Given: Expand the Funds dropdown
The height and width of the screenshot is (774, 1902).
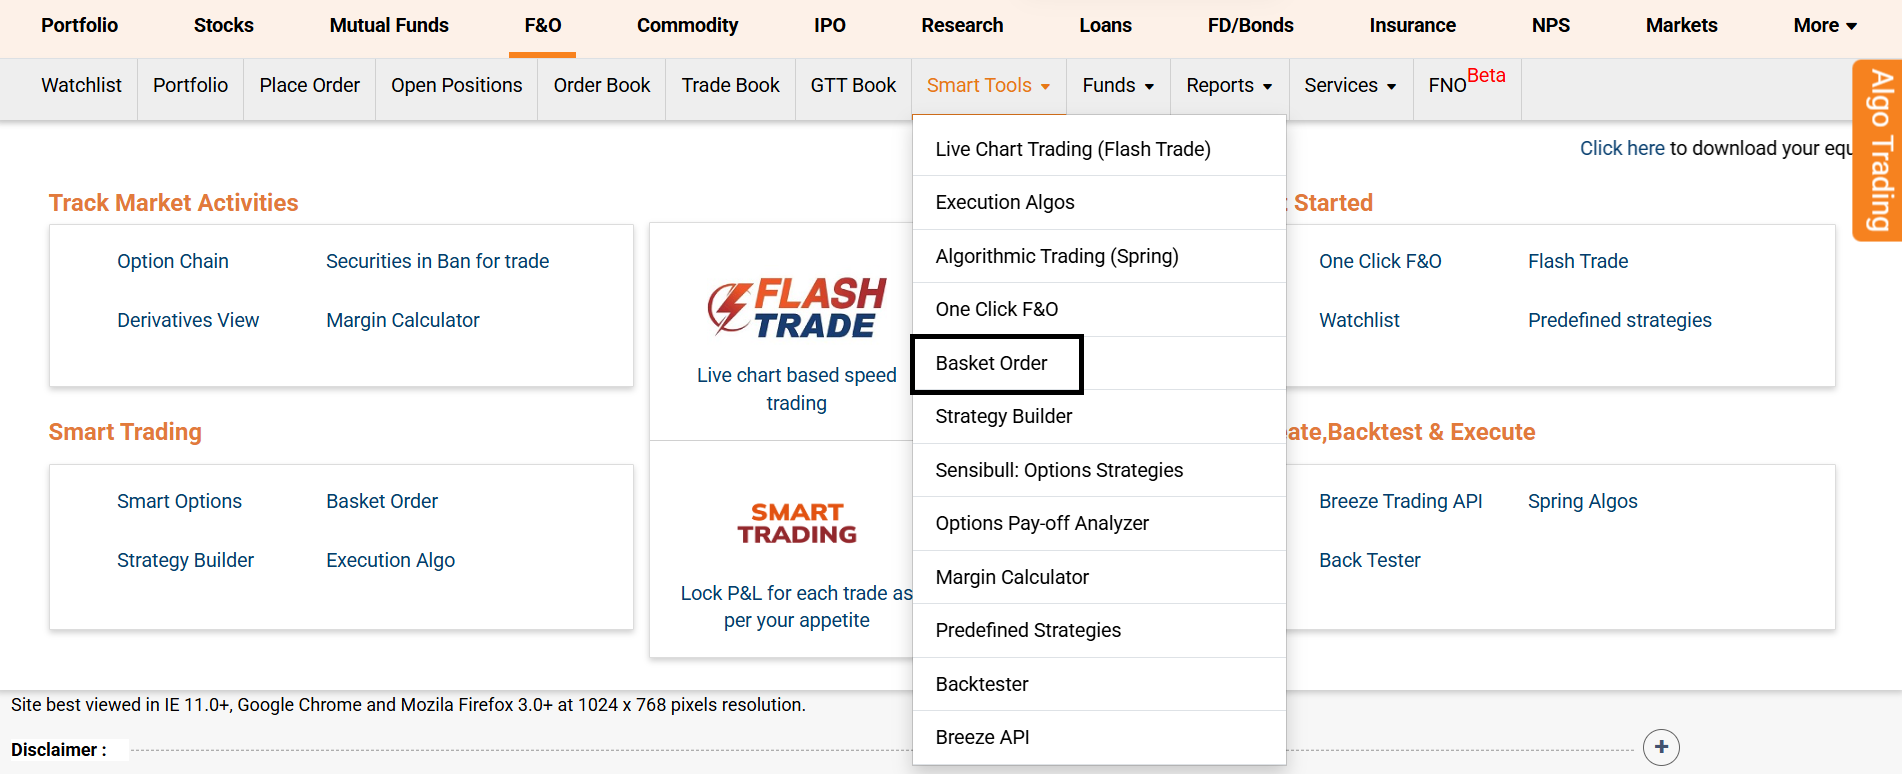Looking at the screenshot, I should (1117, 86).
